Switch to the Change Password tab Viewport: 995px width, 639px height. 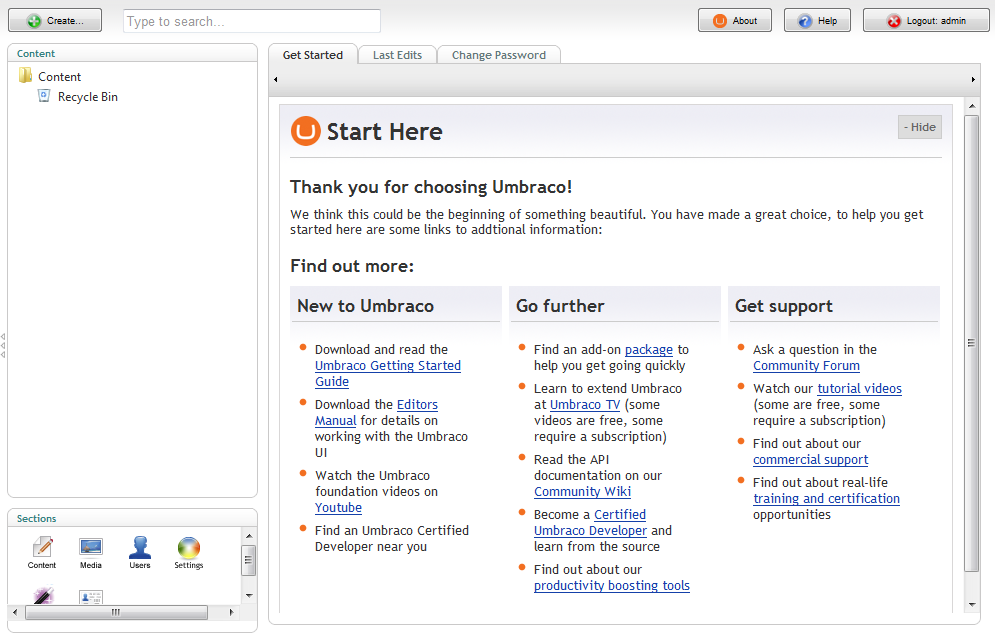pos(499,55)
